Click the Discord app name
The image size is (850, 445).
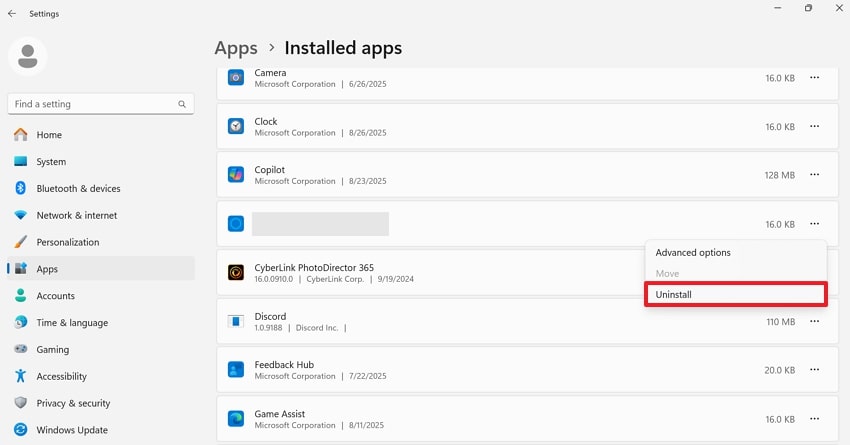[270, 316]
